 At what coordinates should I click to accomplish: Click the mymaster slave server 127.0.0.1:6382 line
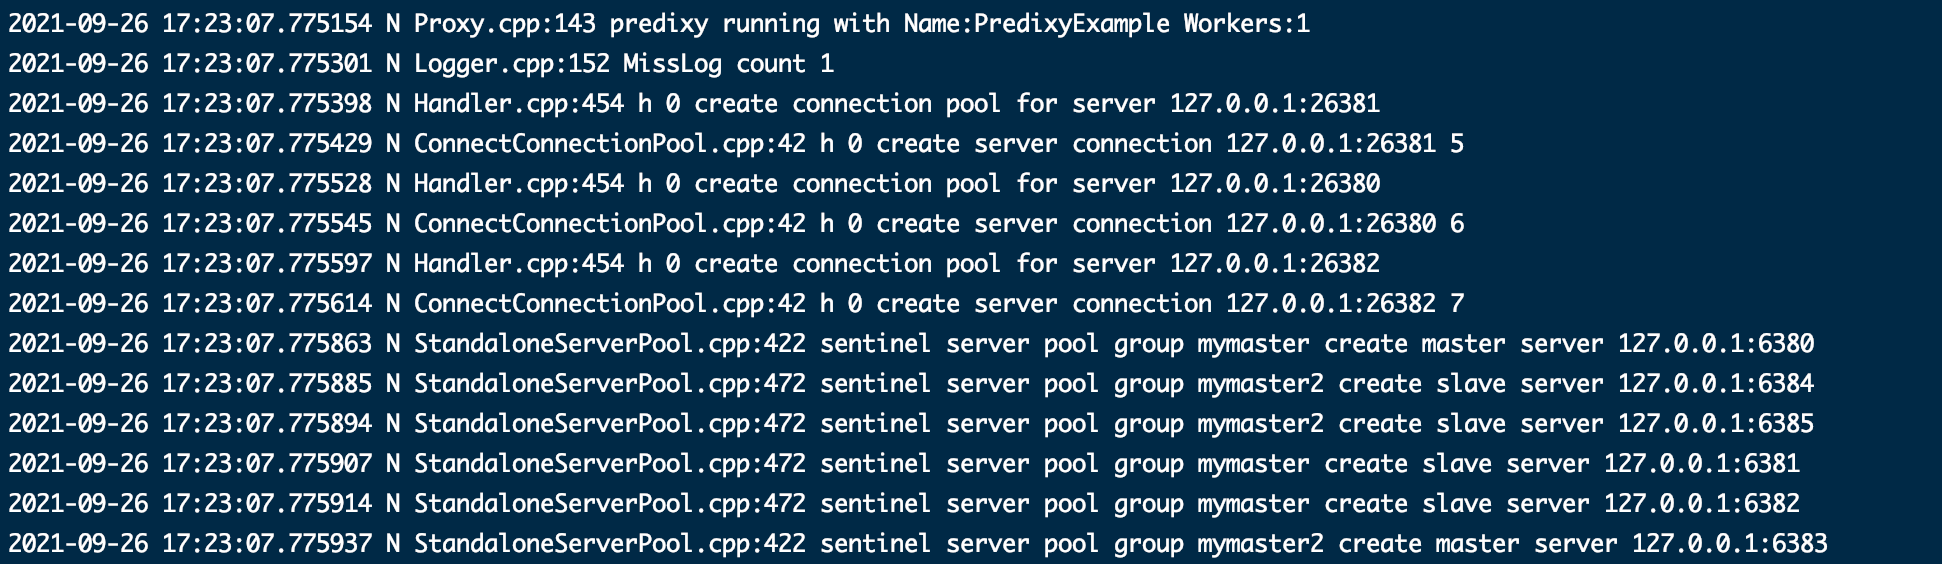click(x=904, y=504)
